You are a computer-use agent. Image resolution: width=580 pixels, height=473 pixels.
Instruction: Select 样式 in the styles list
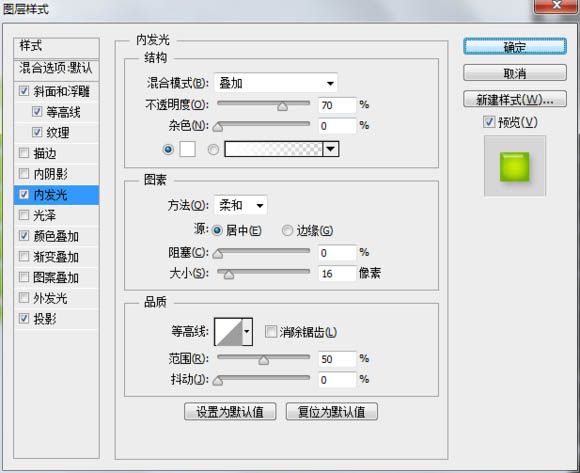pyautogui.click(x=56, y=47)
